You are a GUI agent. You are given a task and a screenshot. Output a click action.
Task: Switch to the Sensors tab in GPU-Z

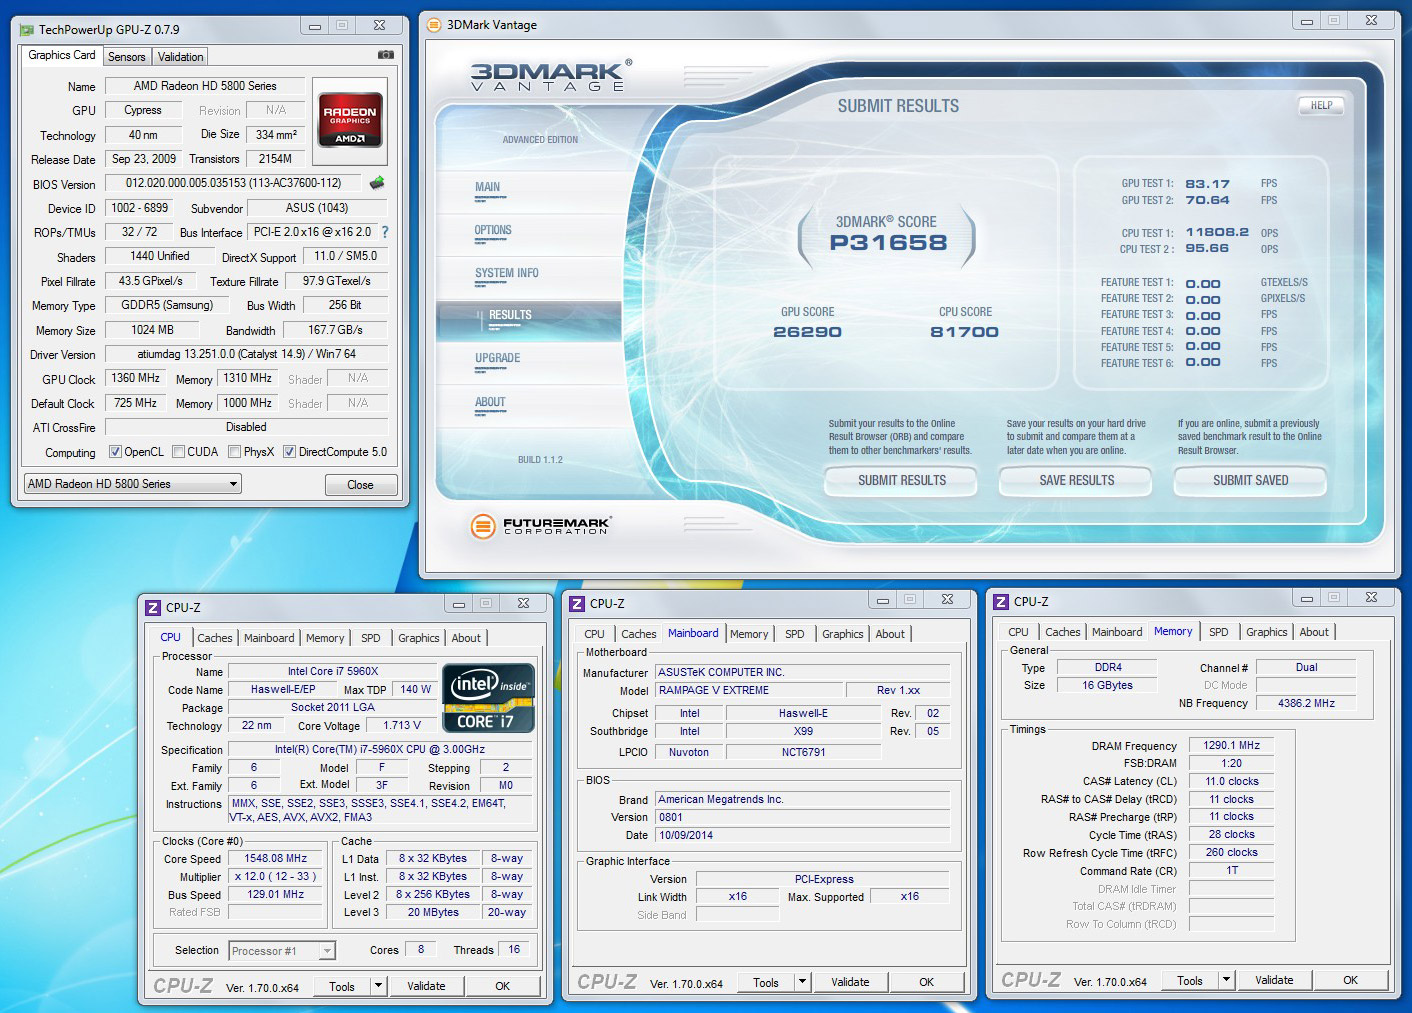coord(127,57)
